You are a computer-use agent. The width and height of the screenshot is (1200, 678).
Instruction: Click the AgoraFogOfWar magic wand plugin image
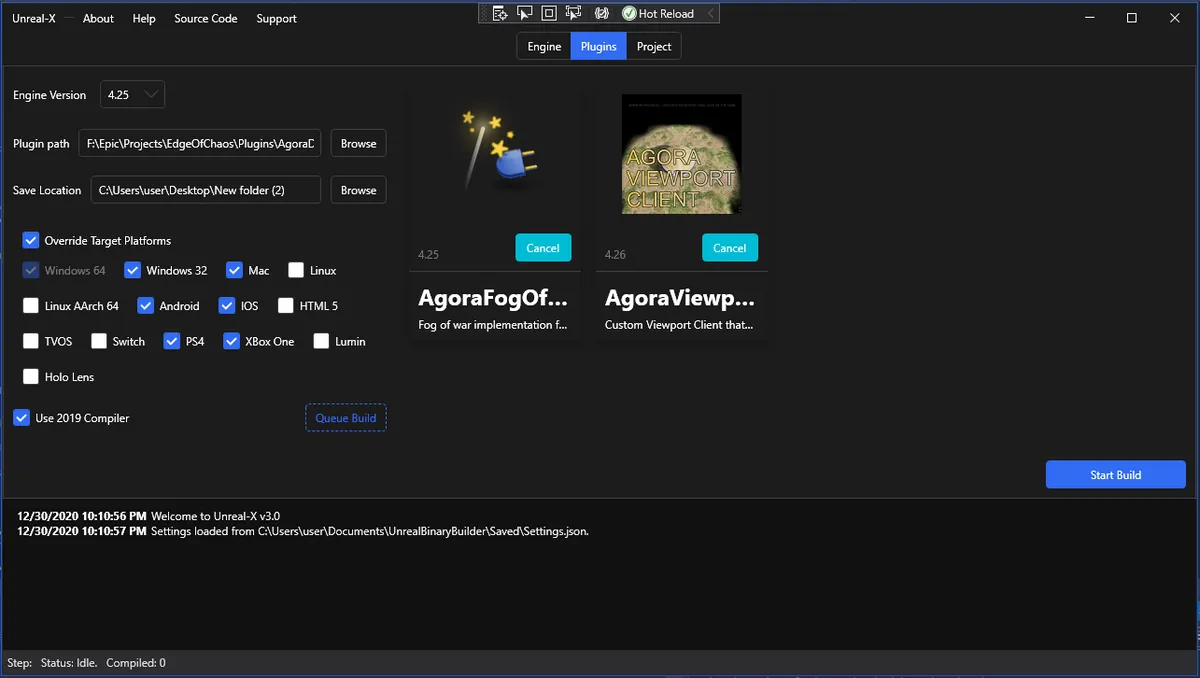pos(495,150)
